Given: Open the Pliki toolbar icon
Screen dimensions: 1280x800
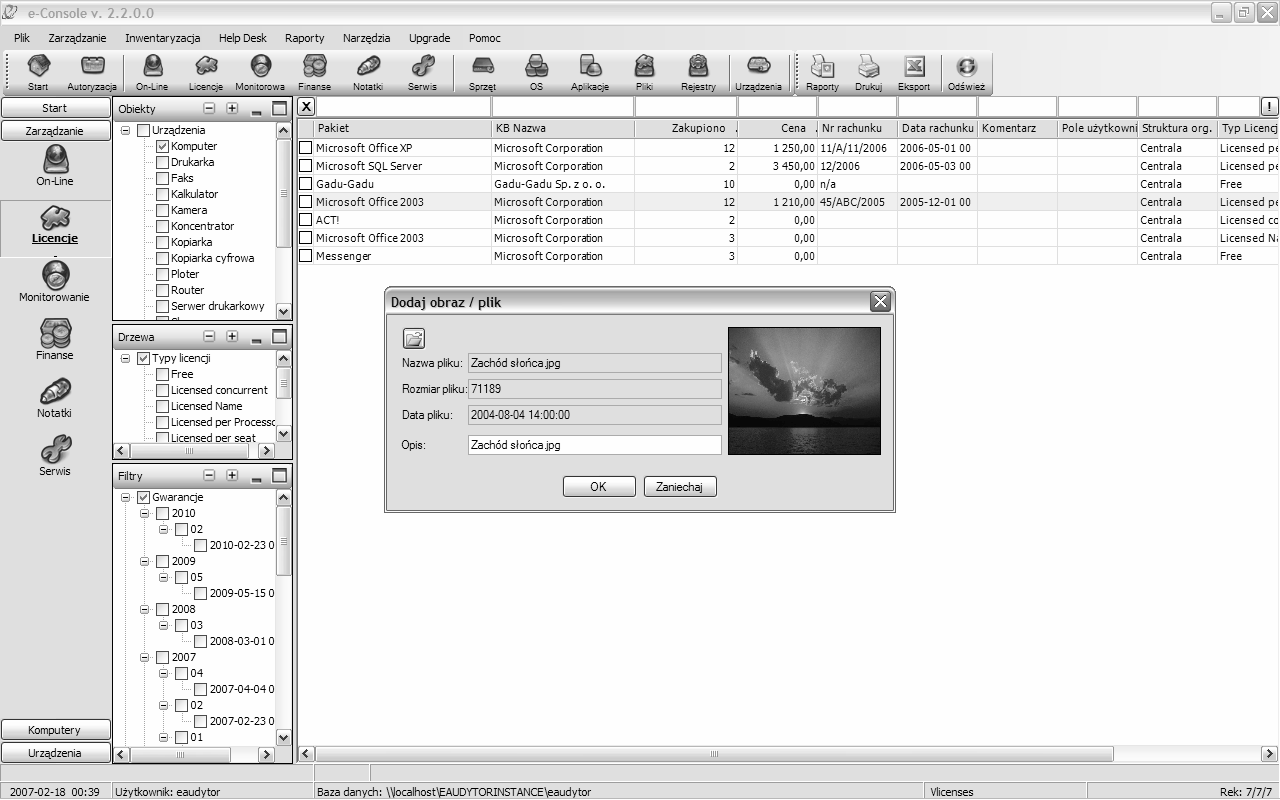Looking at the screenshot, I should coord(644,73).
